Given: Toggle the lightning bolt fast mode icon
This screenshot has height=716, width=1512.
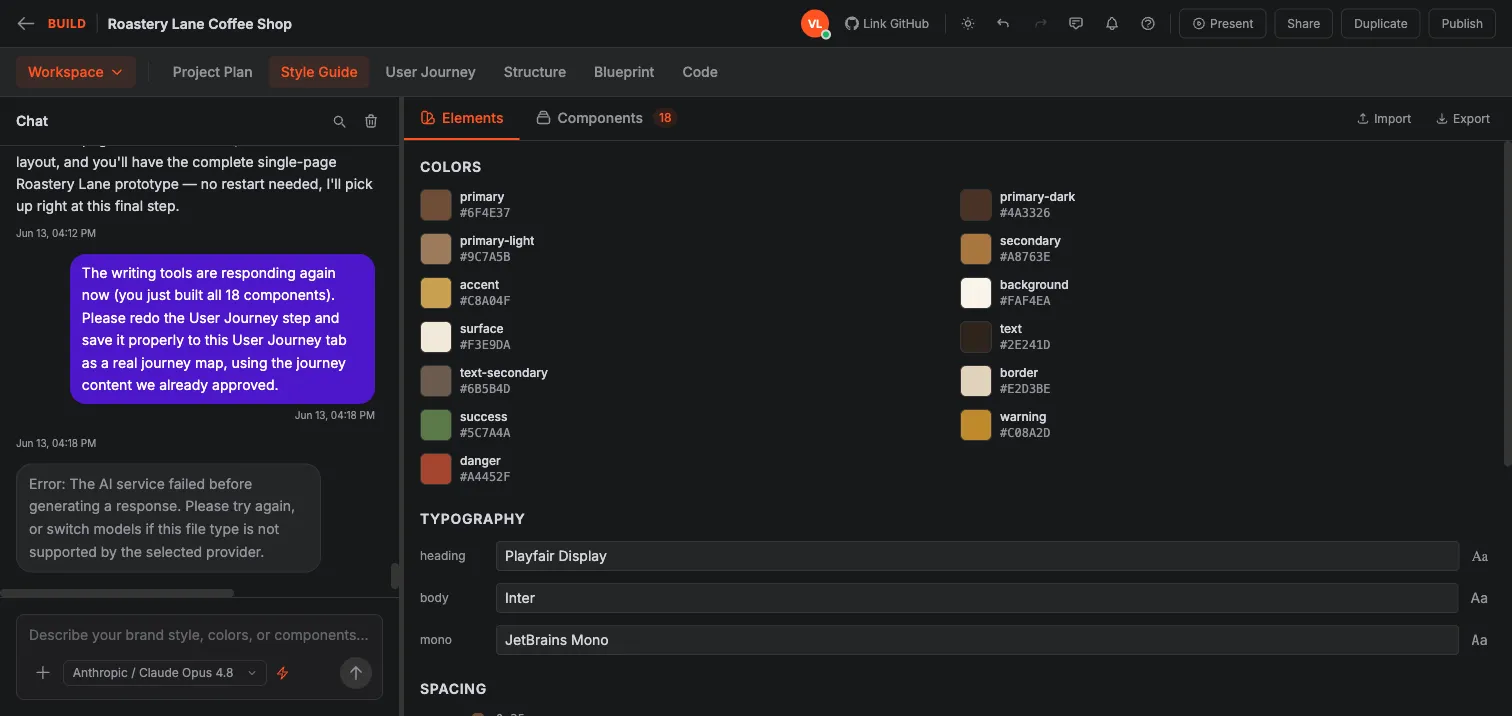Looking at the screenshot, I should [282, 673].
